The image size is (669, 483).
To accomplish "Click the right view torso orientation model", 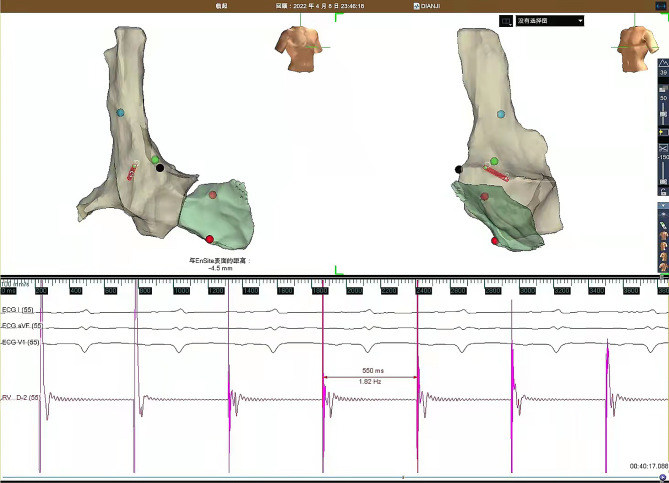I will pos(637,48).
